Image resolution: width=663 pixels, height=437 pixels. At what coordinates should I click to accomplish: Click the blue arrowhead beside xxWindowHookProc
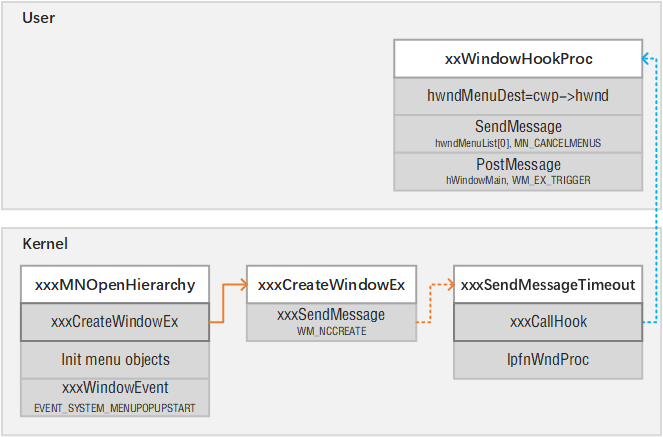pos(647,60)
